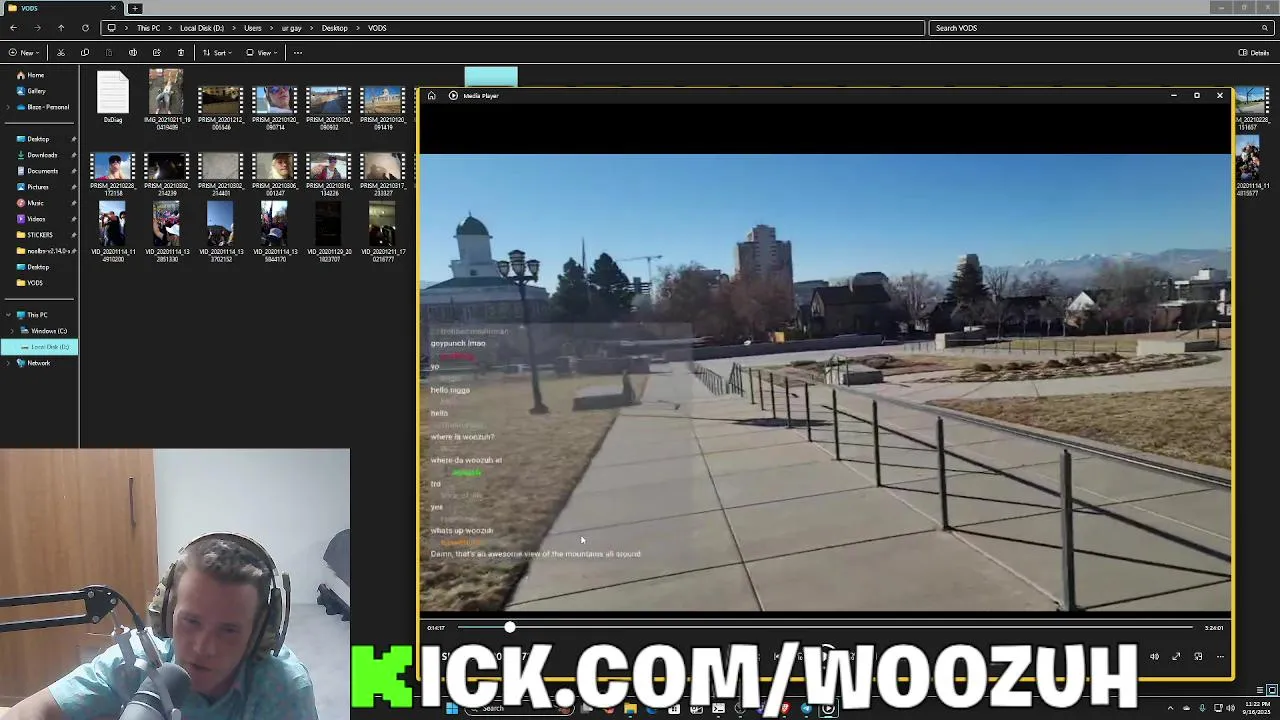
Task: Select the VODS tab
Action: click(x=62, y=8)
